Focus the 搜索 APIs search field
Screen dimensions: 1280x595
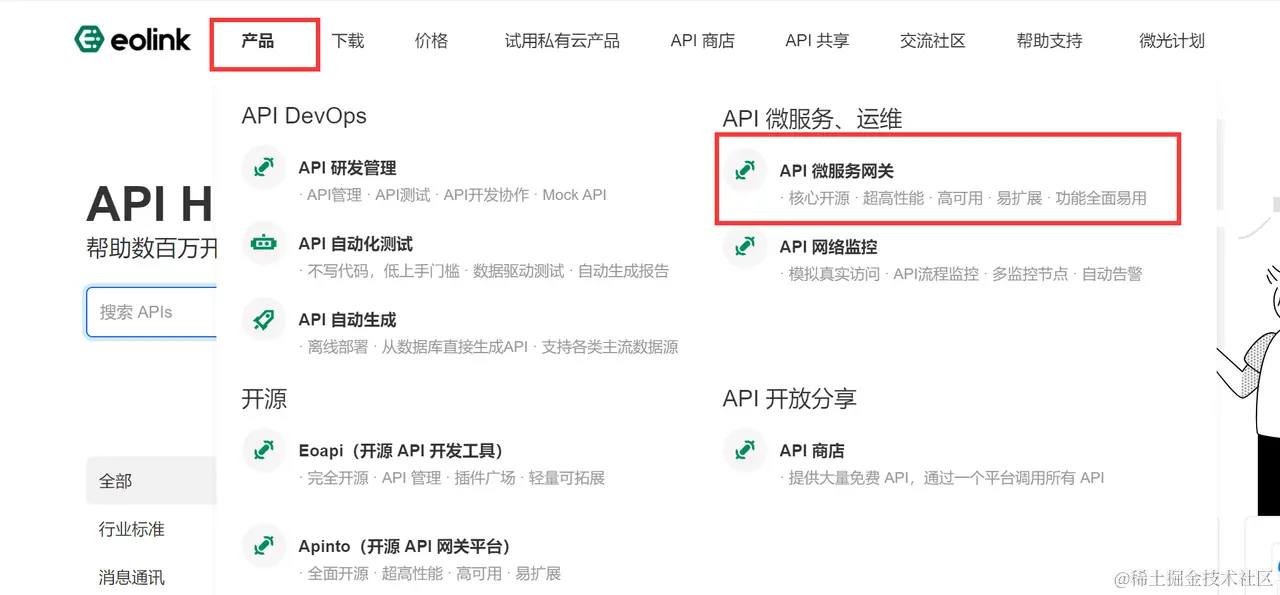click(151, 312)
